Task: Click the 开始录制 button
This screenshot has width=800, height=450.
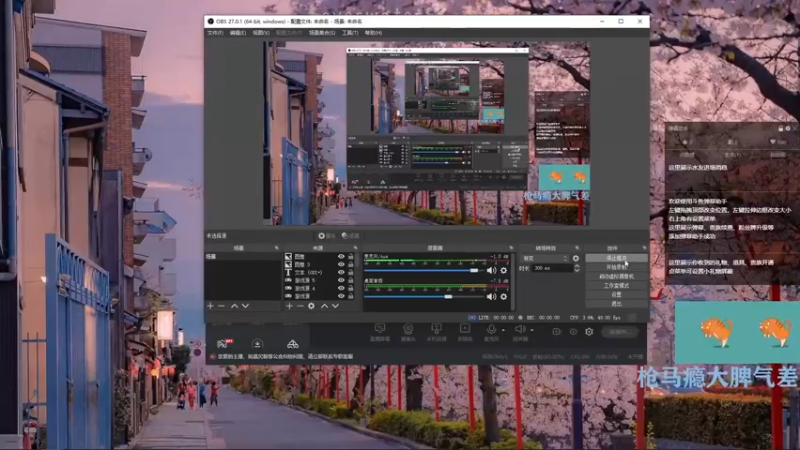Action: (x=616, y=267)
